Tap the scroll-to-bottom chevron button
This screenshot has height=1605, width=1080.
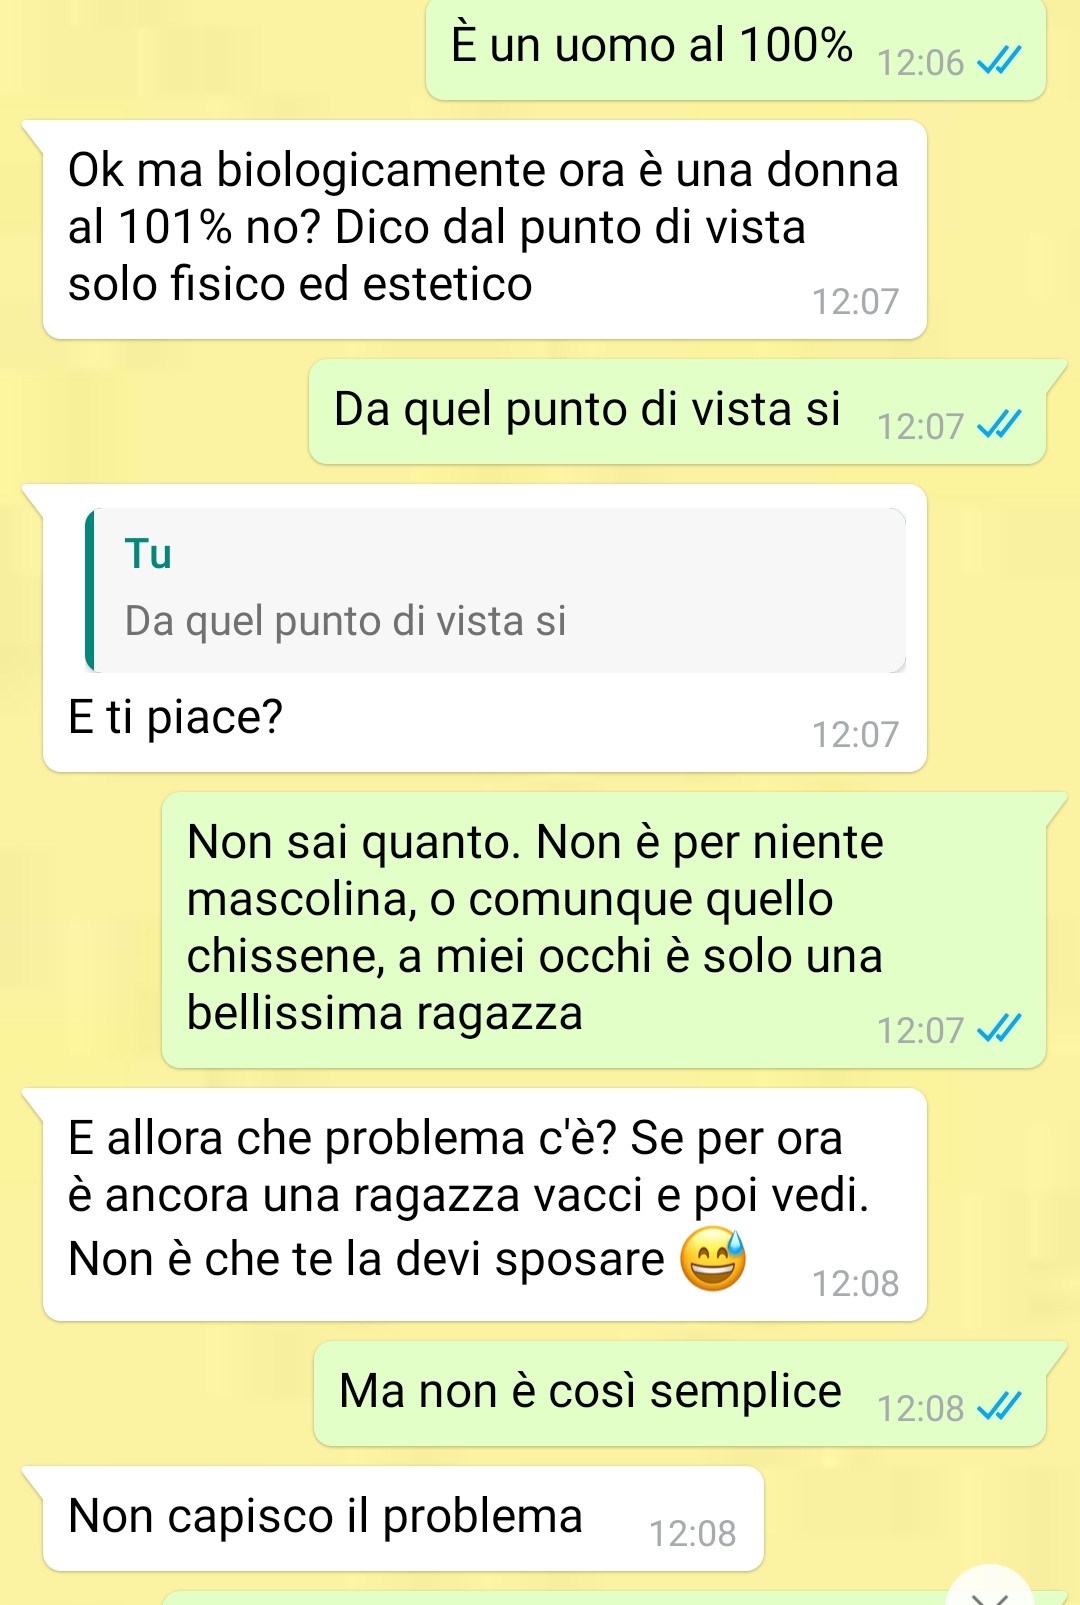tap(990, 1590)
